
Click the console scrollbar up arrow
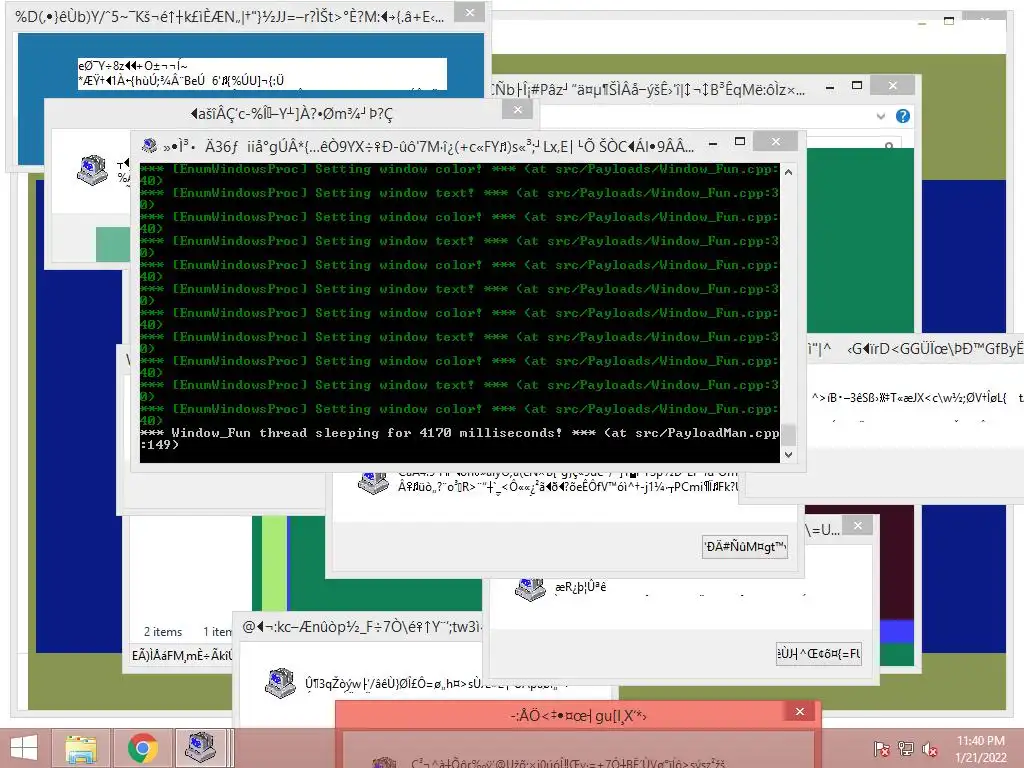(x=788, y=172)
